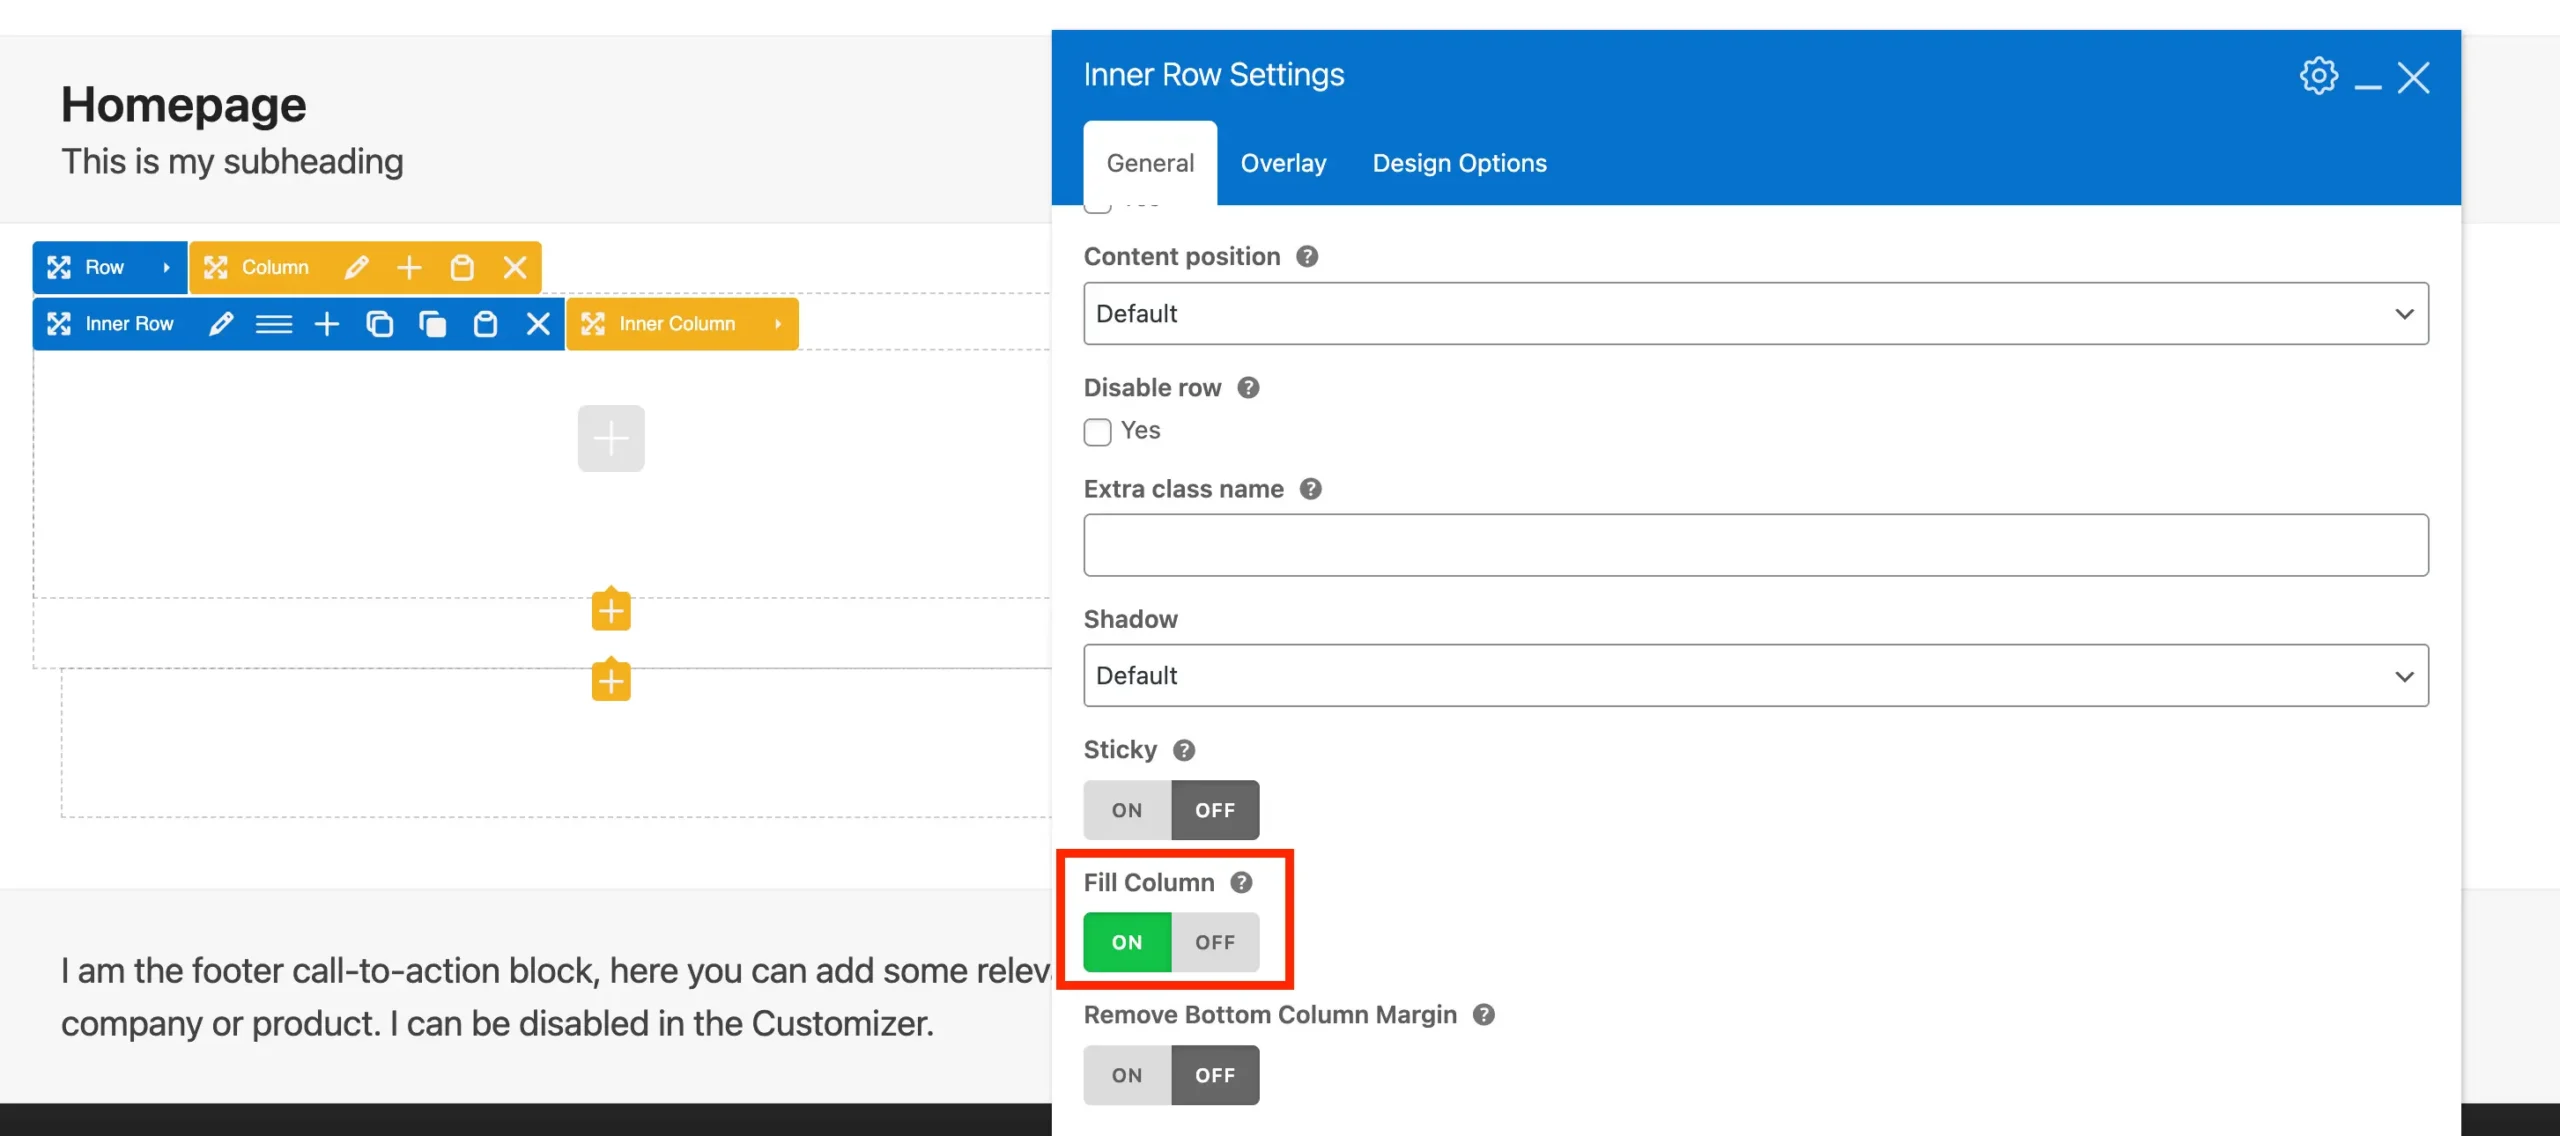Expand the Inner Column controls arrow

click(777, 323)
